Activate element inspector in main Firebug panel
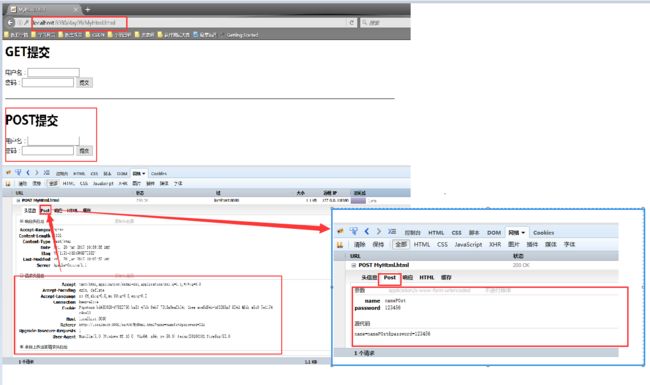Screen dimensions: 650x385 (18, 172)
